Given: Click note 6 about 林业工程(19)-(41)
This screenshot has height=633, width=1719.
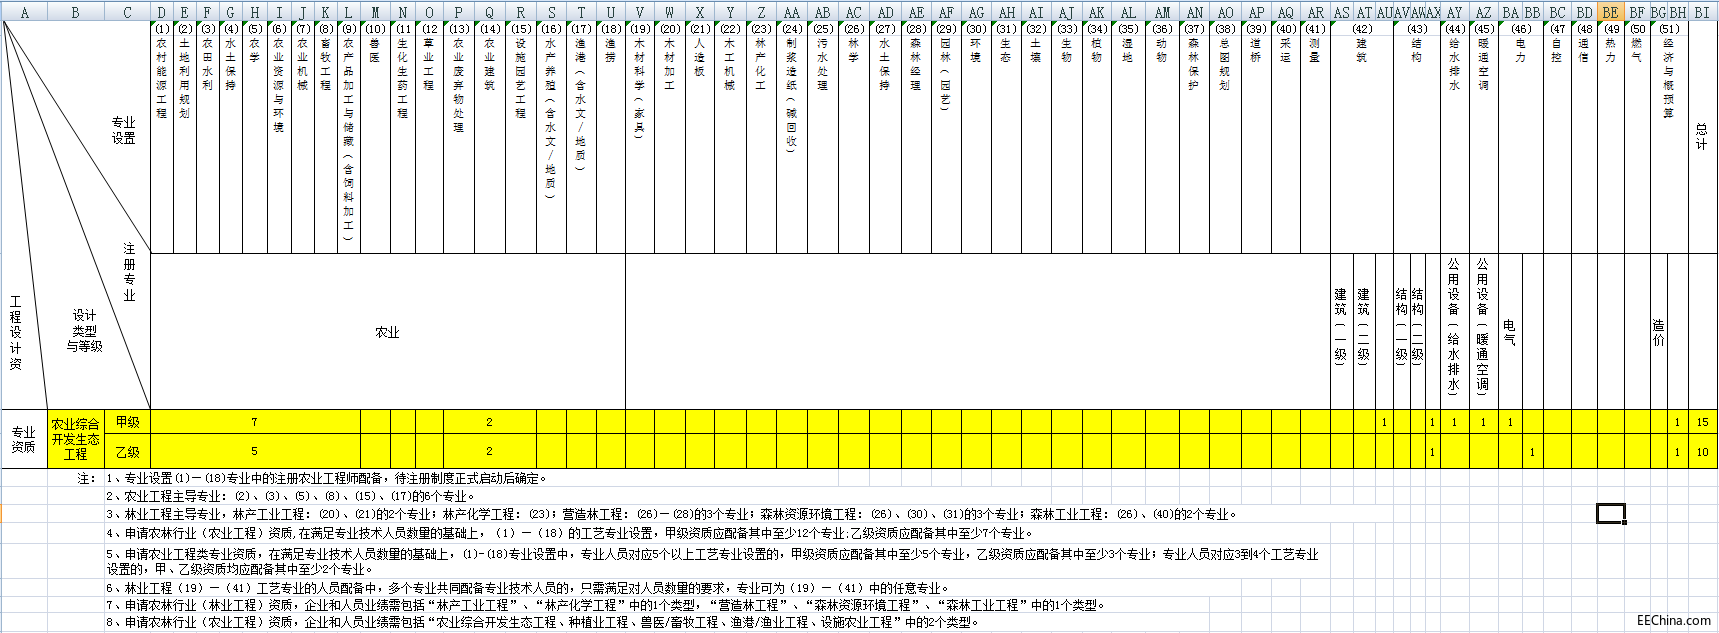Looking at the screenshot, I should 527,588.
